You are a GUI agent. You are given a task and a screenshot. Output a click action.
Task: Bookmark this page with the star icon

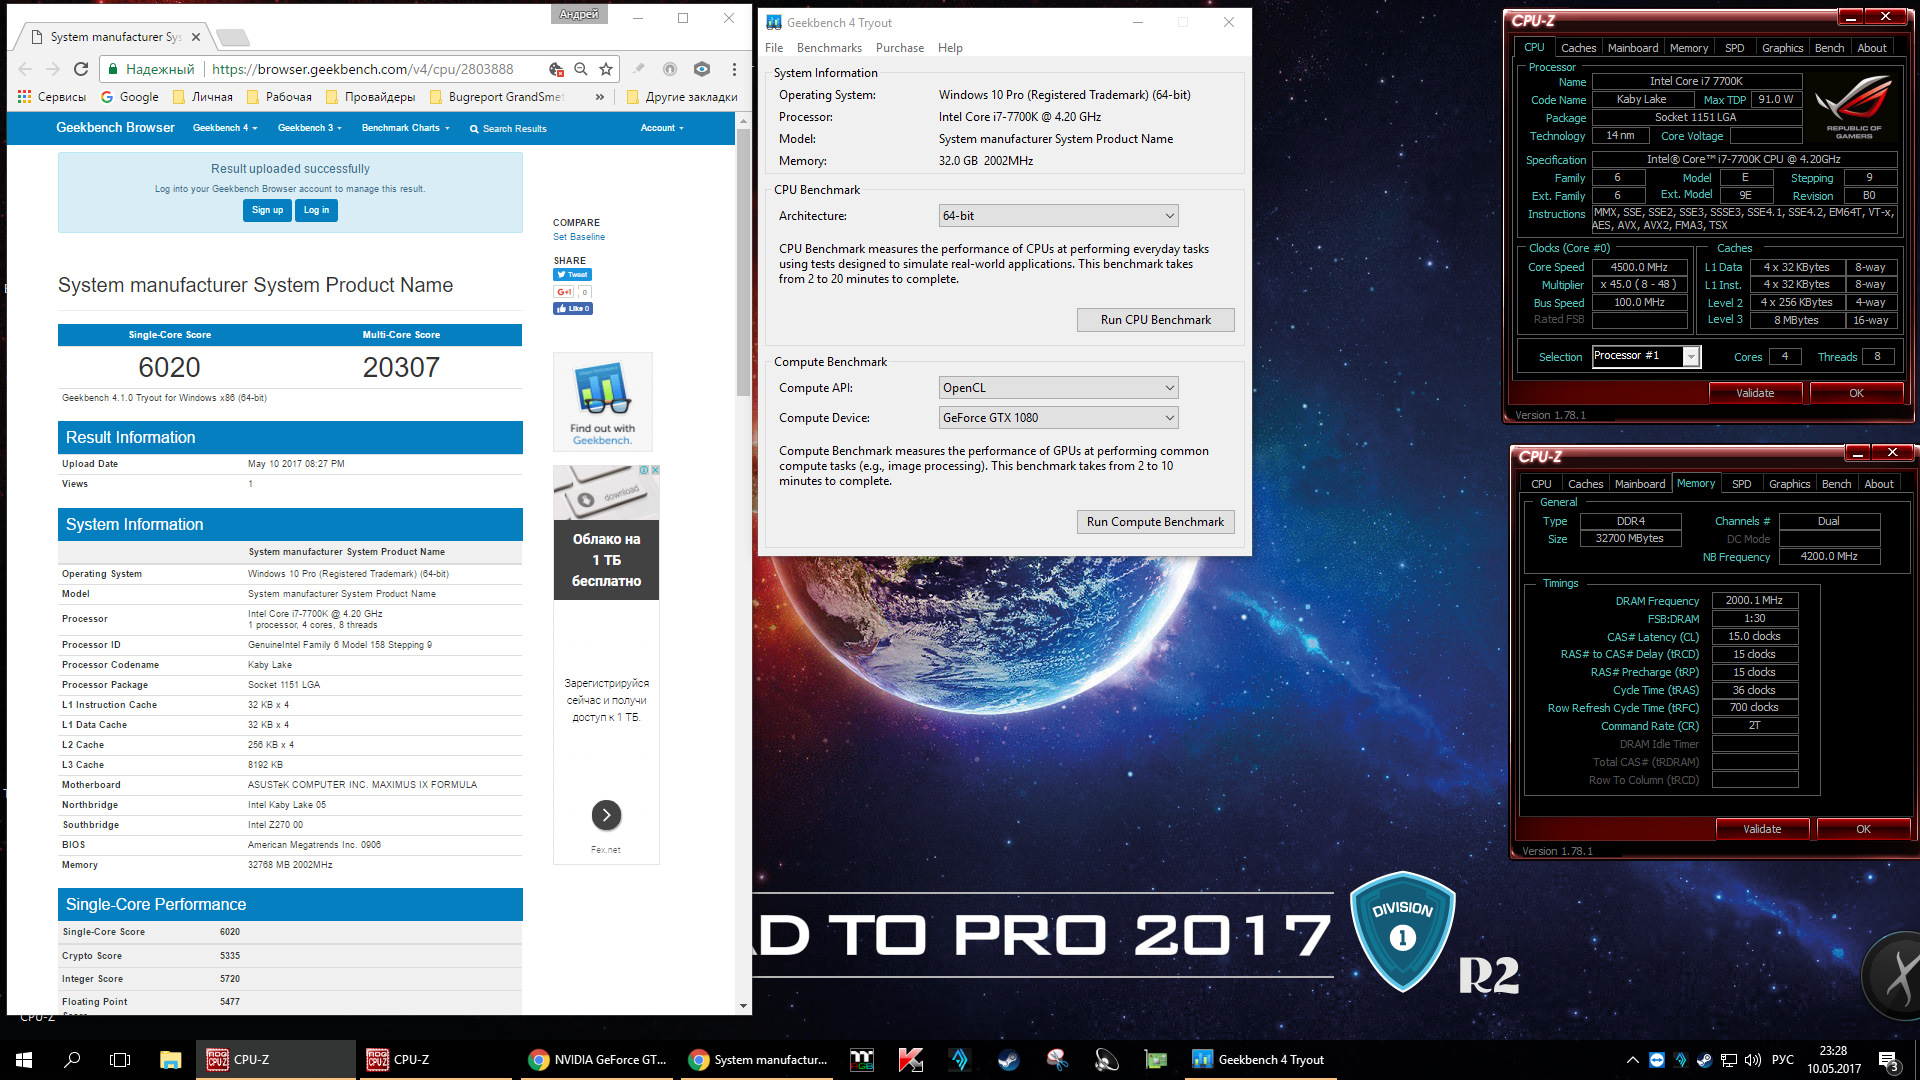point(606,69)
